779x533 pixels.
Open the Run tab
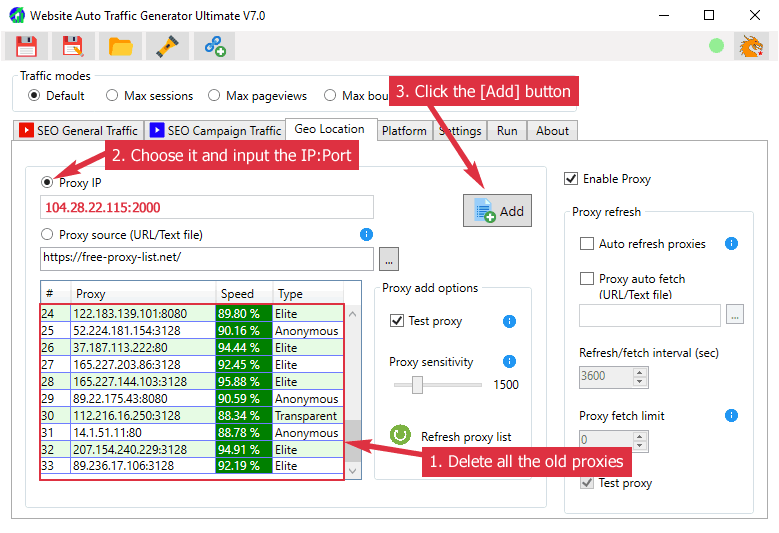507,131
